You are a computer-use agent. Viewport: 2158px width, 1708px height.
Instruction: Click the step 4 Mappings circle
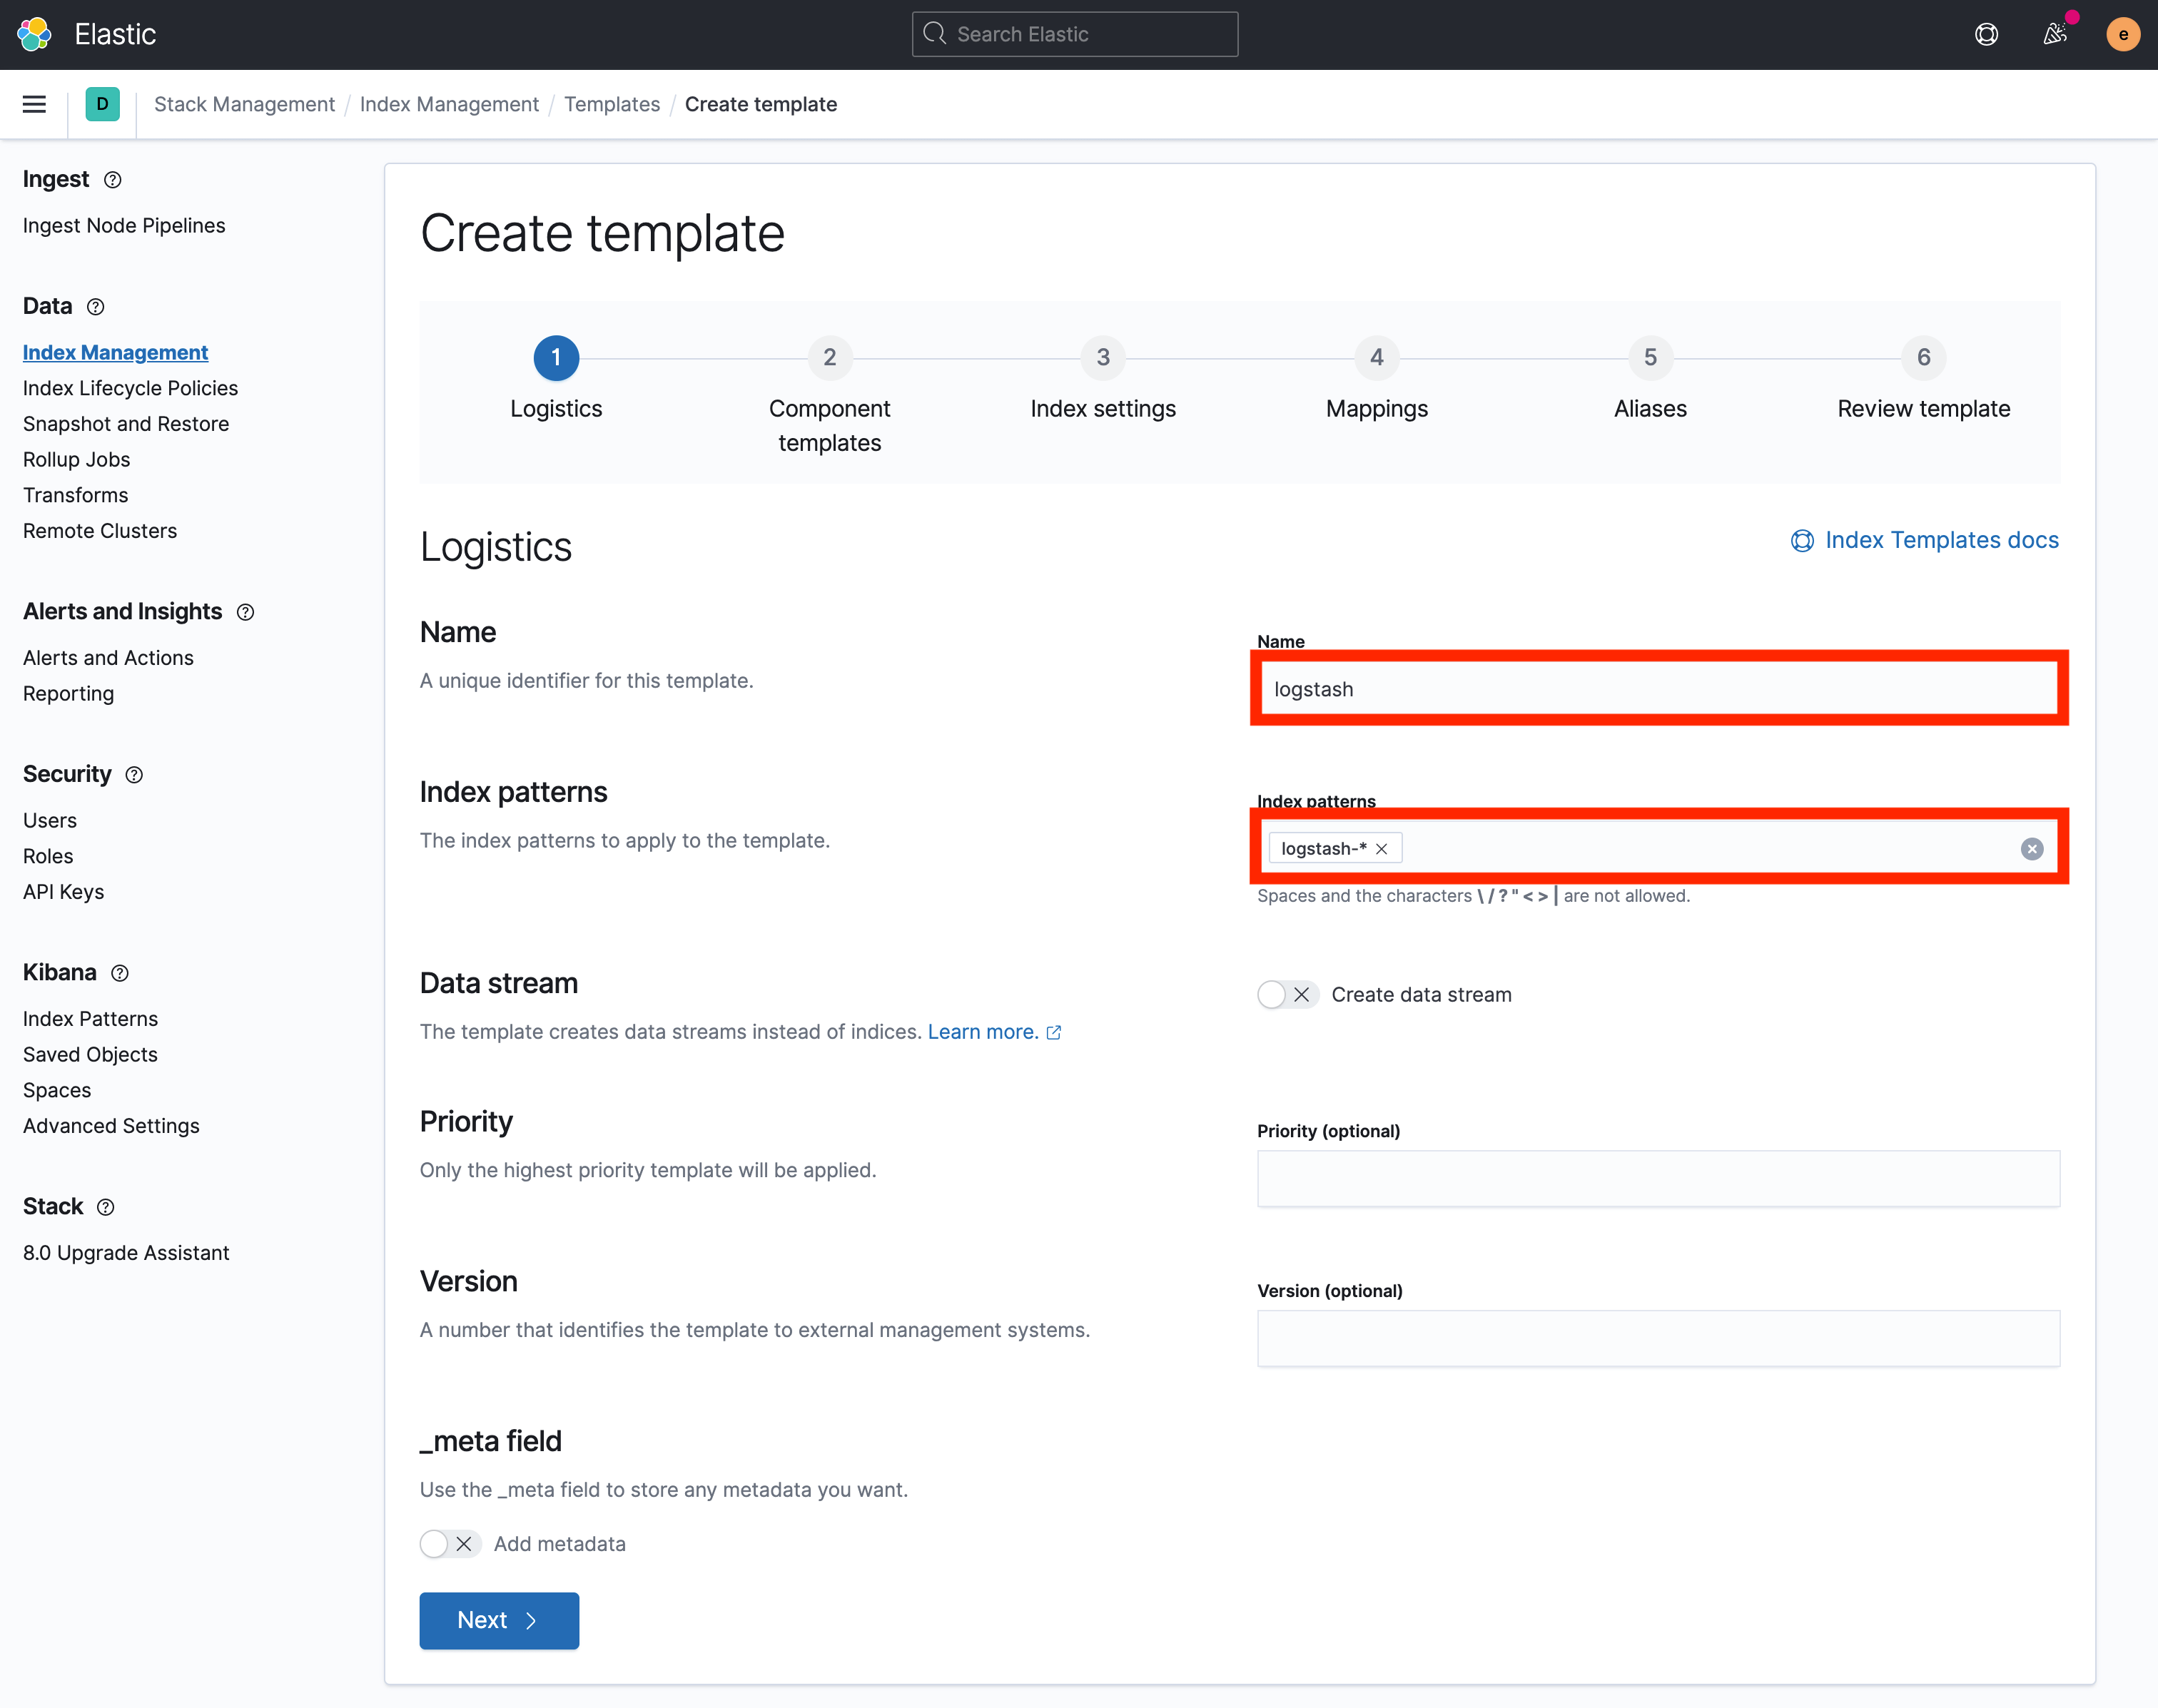tap(1377, 357)
